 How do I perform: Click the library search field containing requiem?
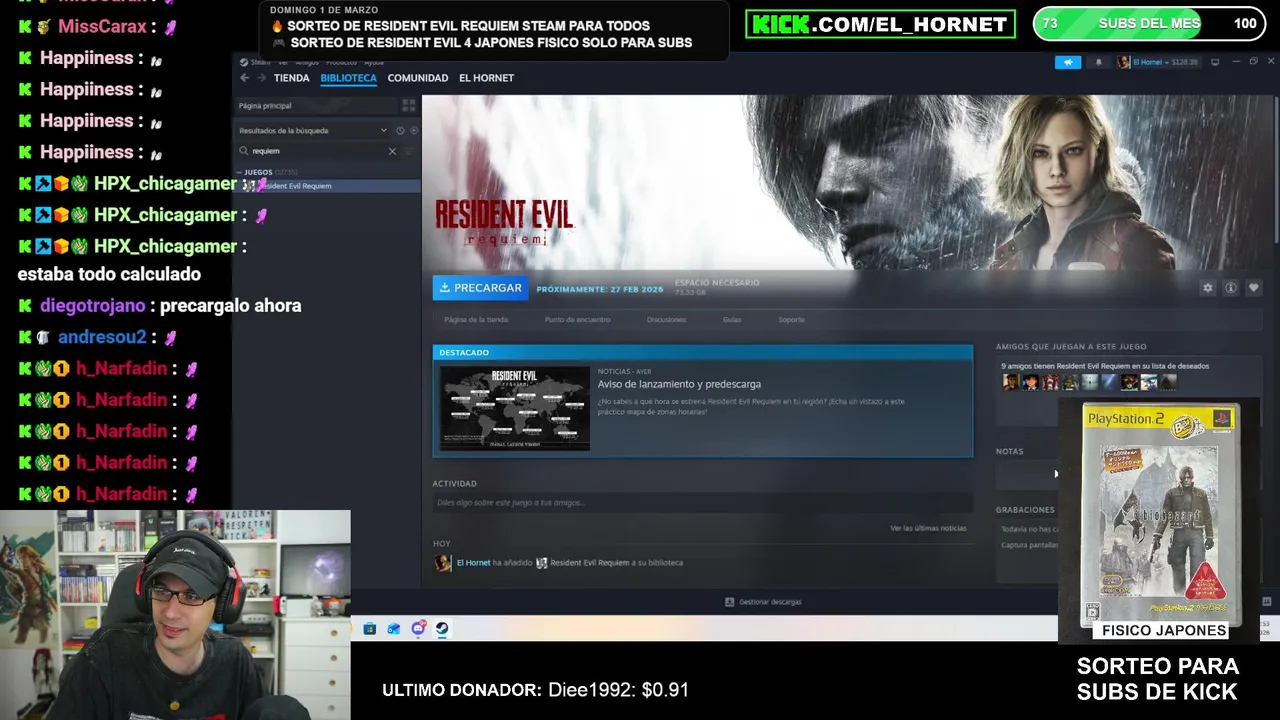point(315,151)
